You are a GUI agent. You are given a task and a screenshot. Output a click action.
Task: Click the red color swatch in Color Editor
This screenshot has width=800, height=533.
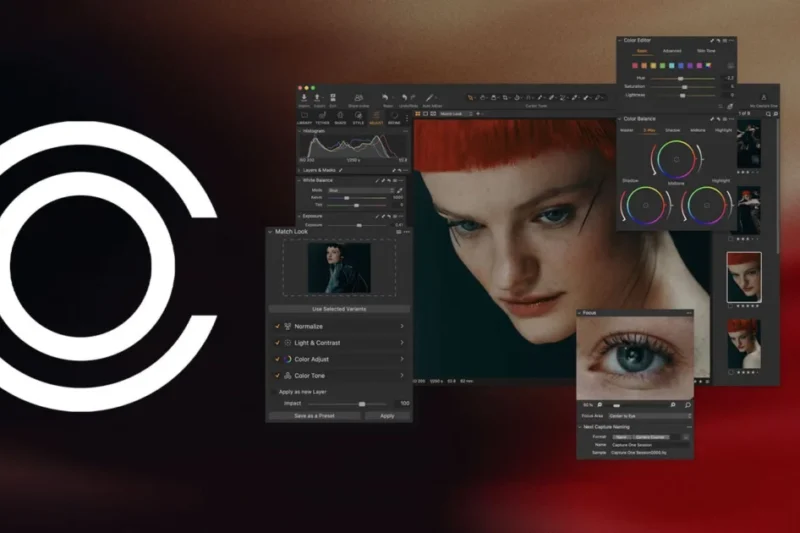pos(635,66)
